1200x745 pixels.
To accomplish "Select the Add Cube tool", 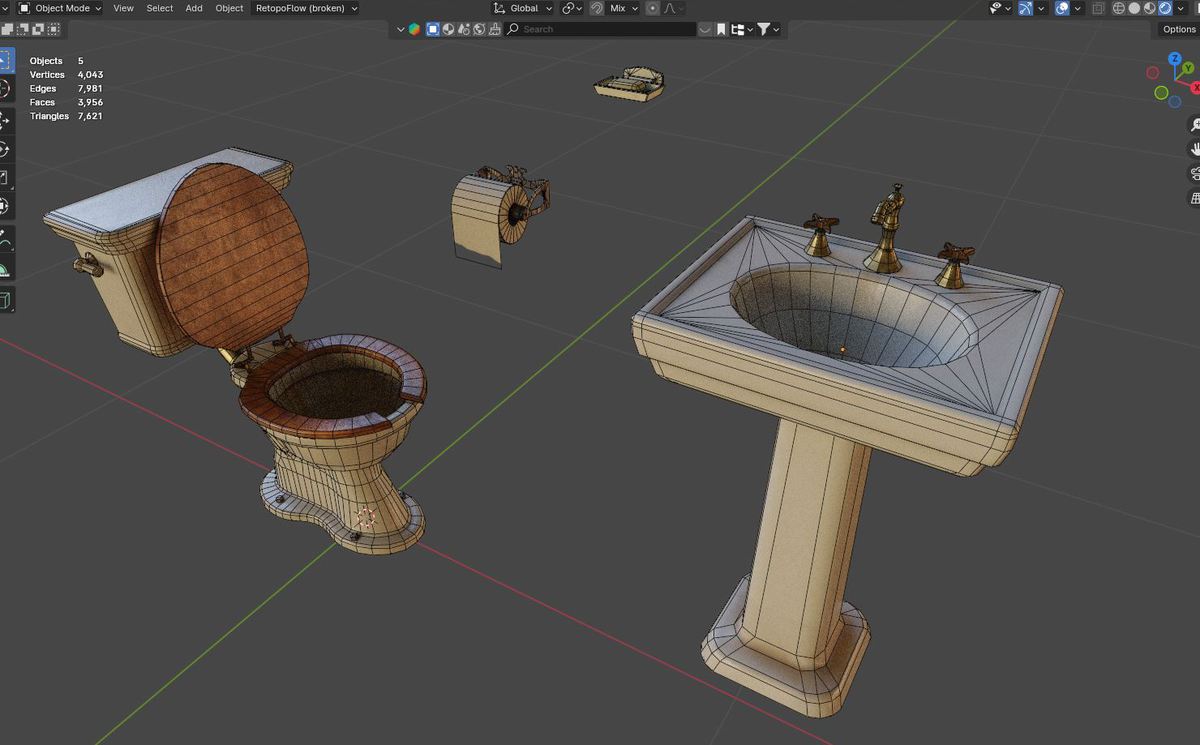I will tap(4, 300).
